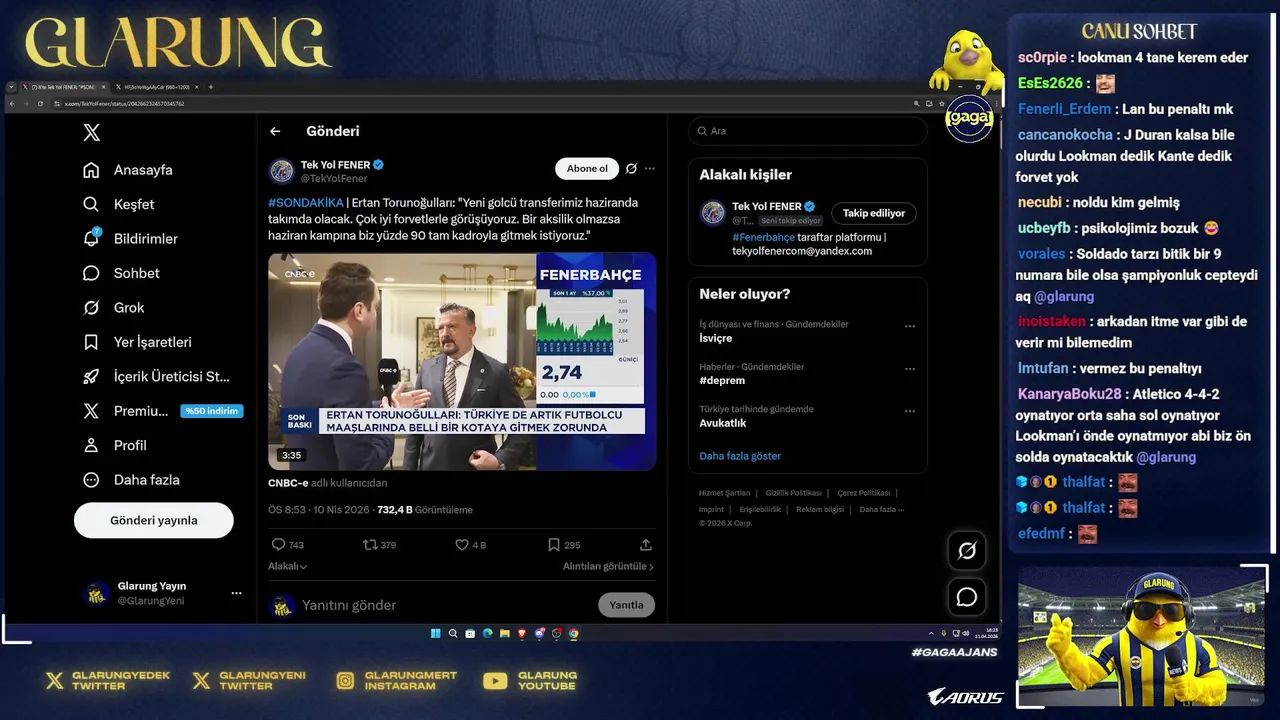1280x720 pixels.
Task: Click Ara search input field
Action: click(x=808, y=131)
